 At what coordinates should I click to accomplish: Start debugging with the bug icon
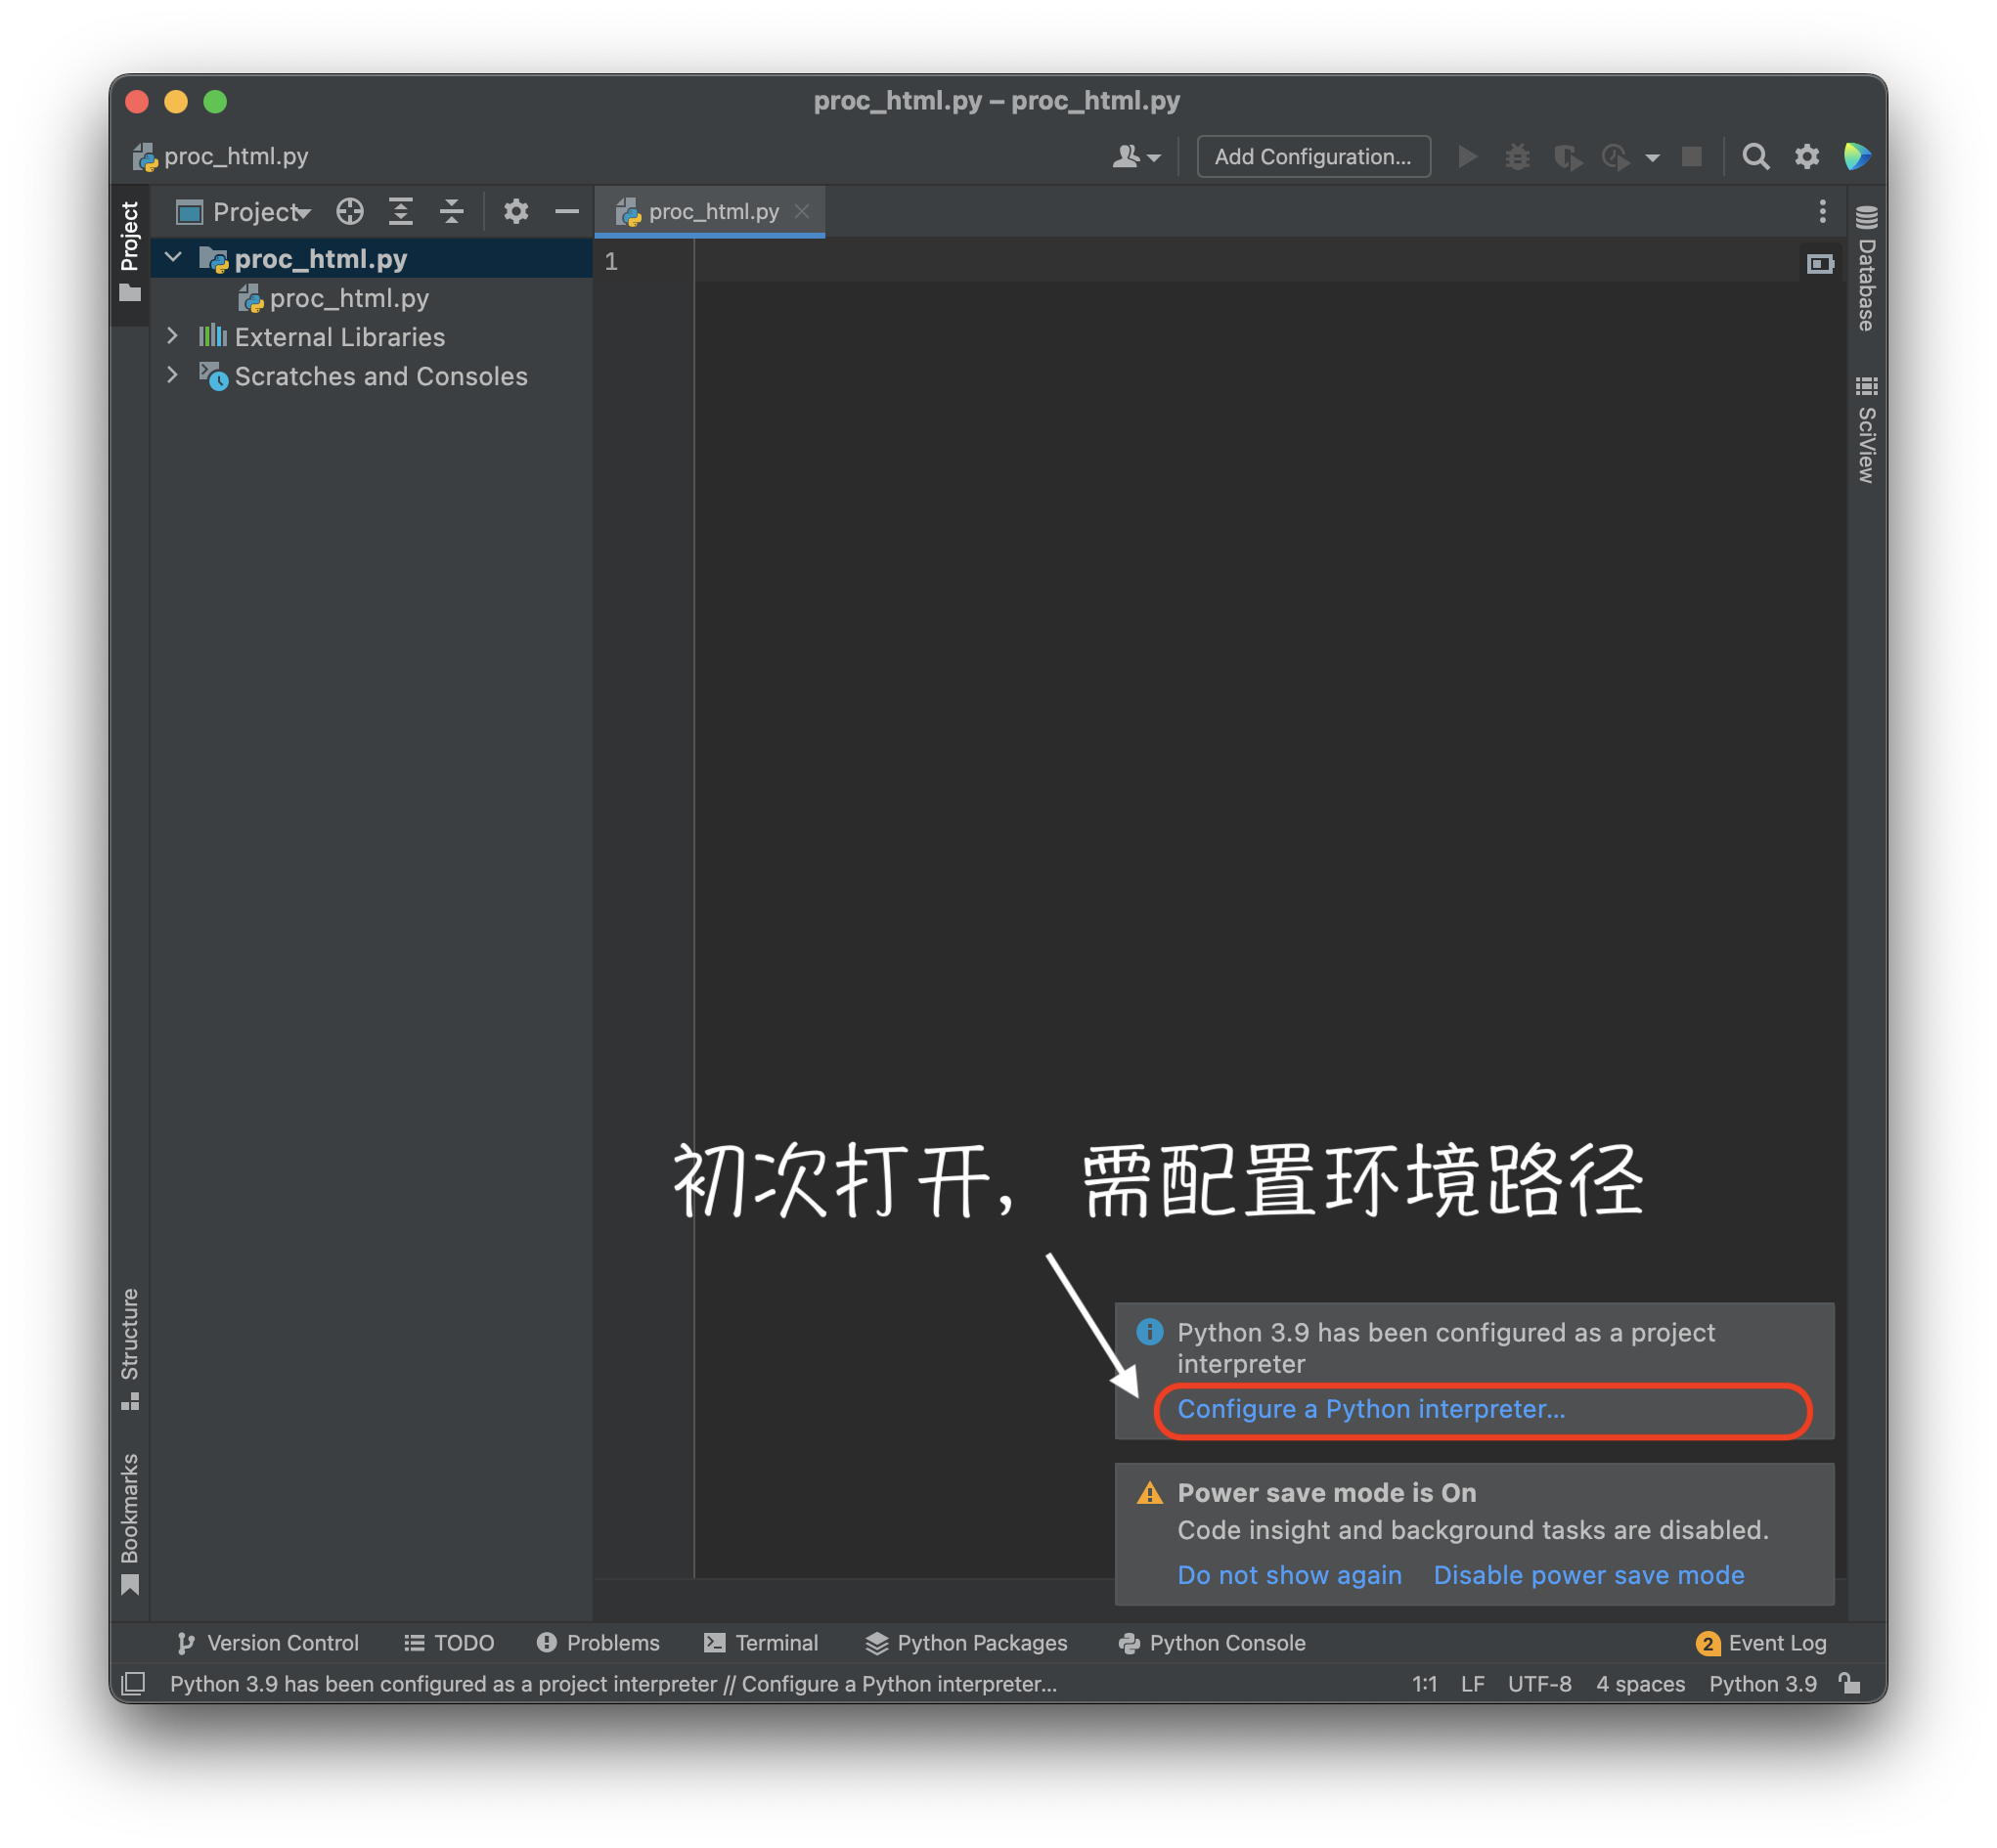[x=1517, y=157]
